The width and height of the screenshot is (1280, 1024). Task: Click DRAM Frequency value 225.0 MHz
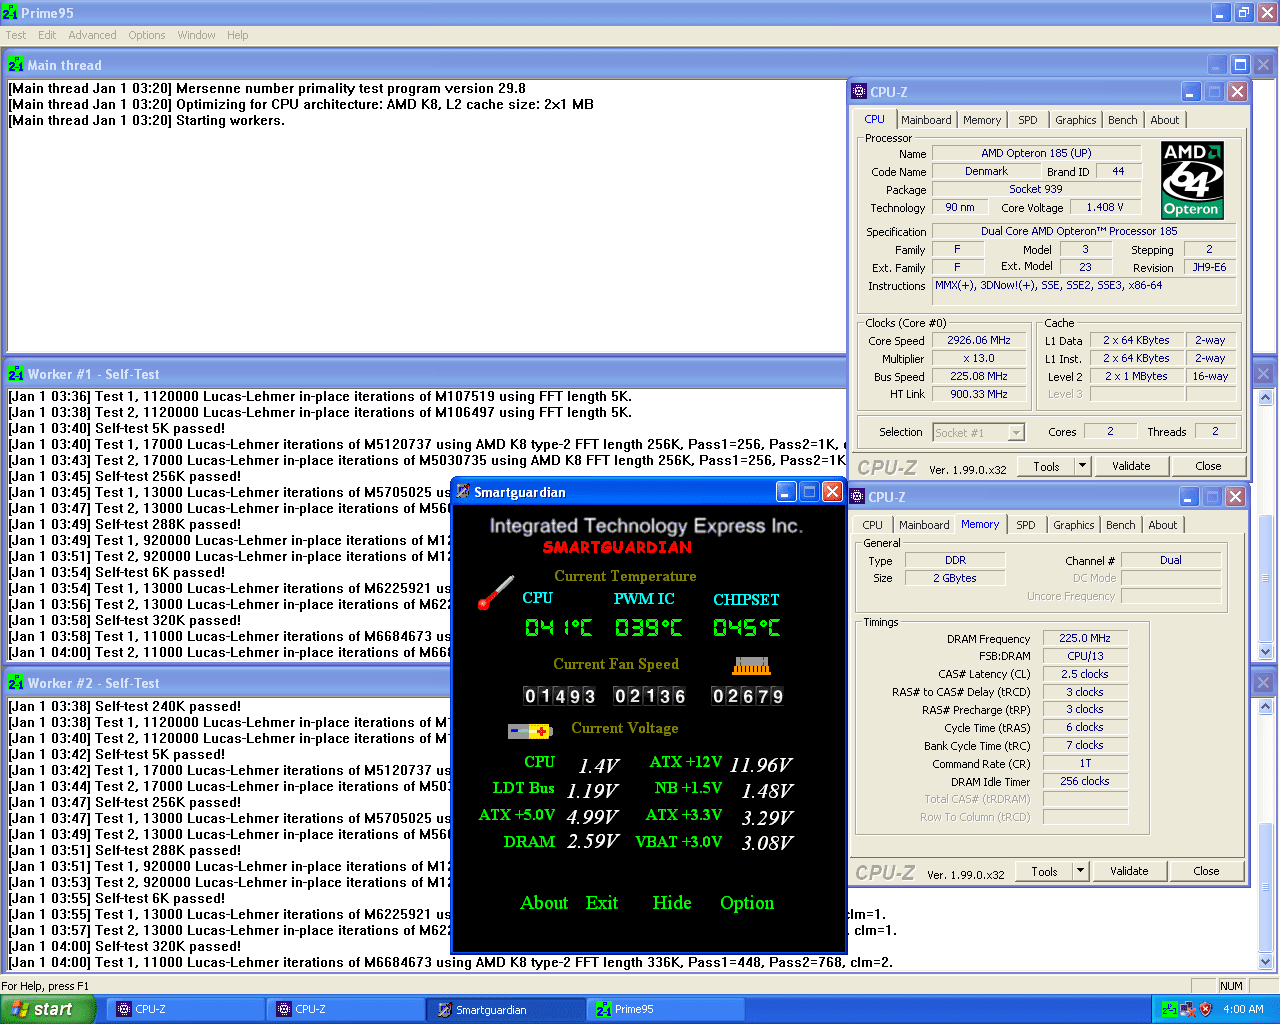point(1085,638)
